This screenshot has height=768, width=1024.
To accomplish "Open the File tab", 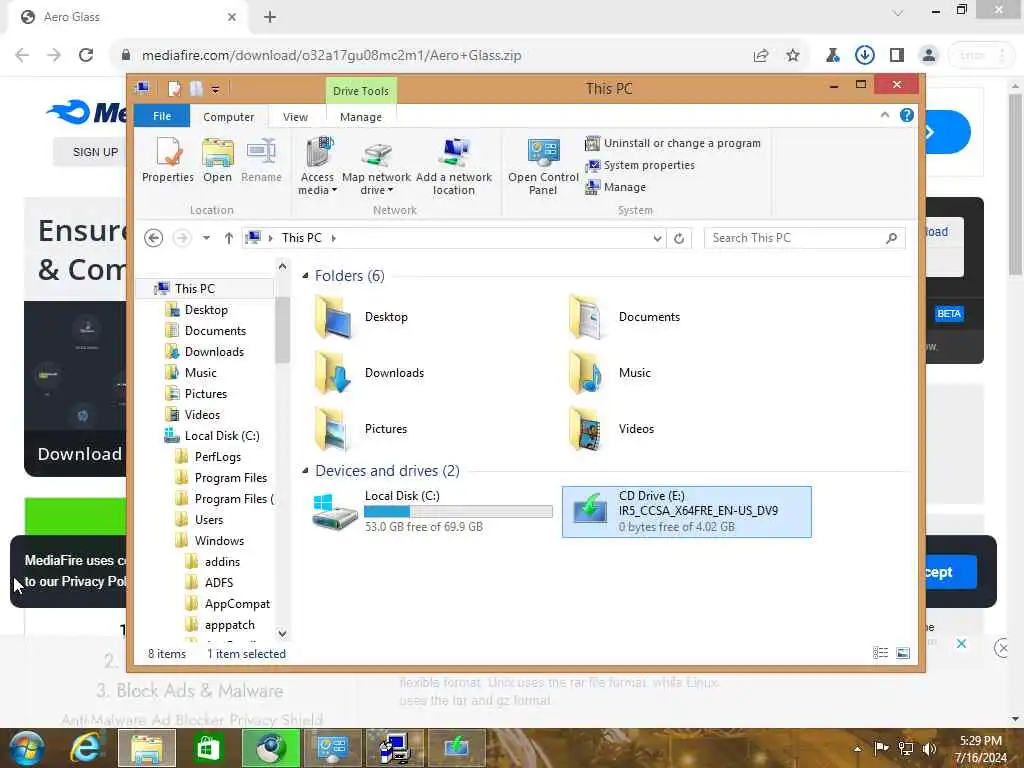I will 162,116.
